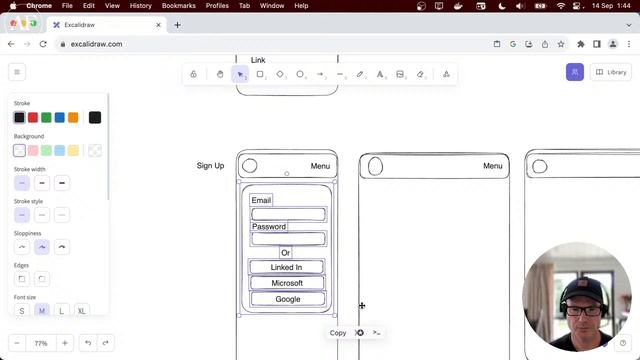
Task: Pick pink background color
Action: click(33, 151)
